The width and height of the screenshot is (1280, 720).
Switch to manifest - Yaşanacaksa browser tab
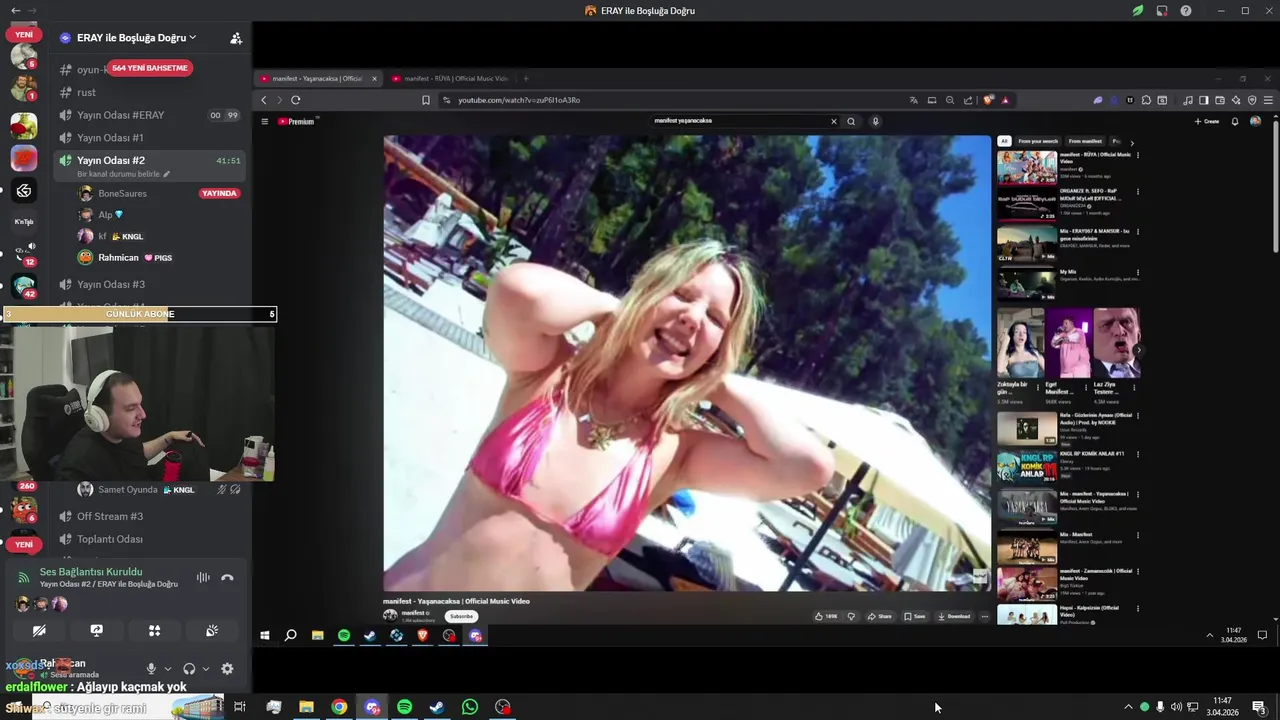pyautogui.click(x=318, y=78)
